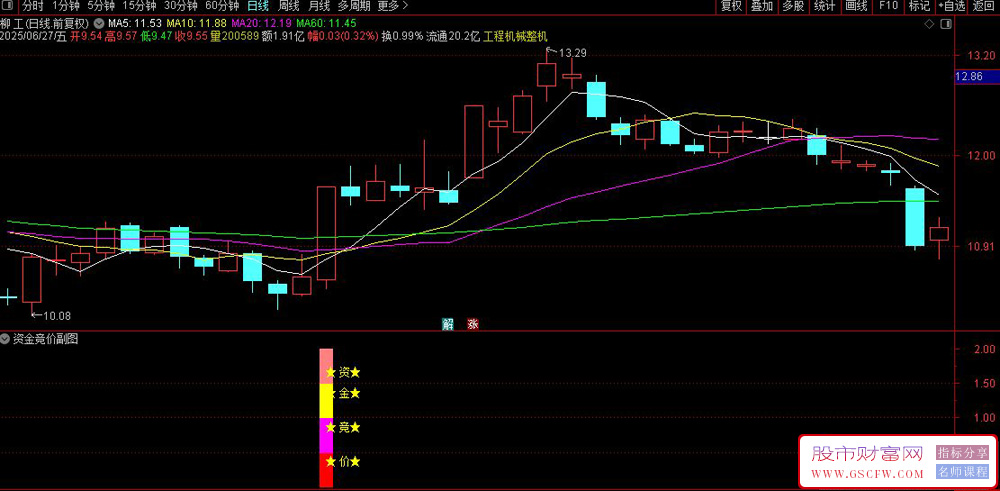Switch to the 分时 timeframe tab
Viewport: 1000px width, 491px height.
[x=32, y=6]
